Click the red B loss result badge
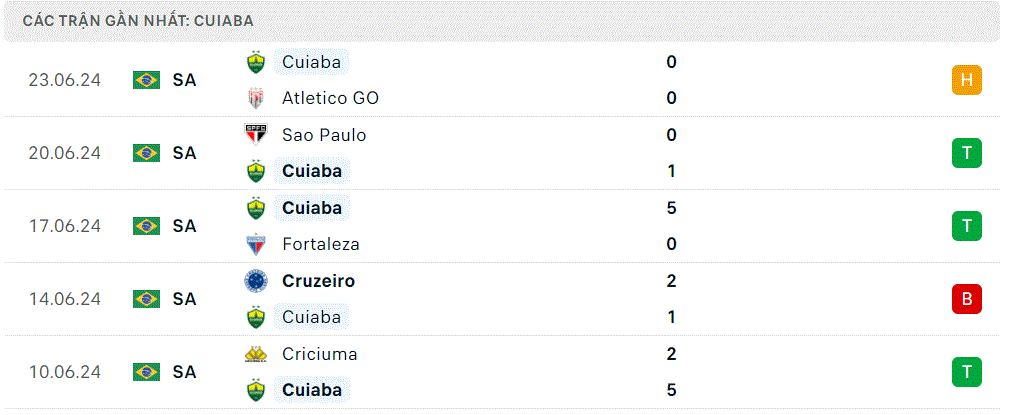Viewport: 1017px width, 415px height. click(x=966, y=299)
